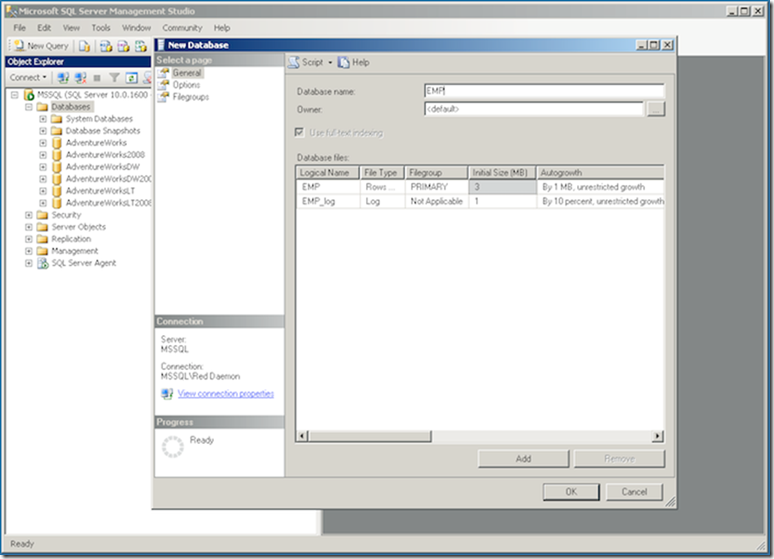774x559 pixels.
Task: Expand the Replication node
Action: coord(29,239)
